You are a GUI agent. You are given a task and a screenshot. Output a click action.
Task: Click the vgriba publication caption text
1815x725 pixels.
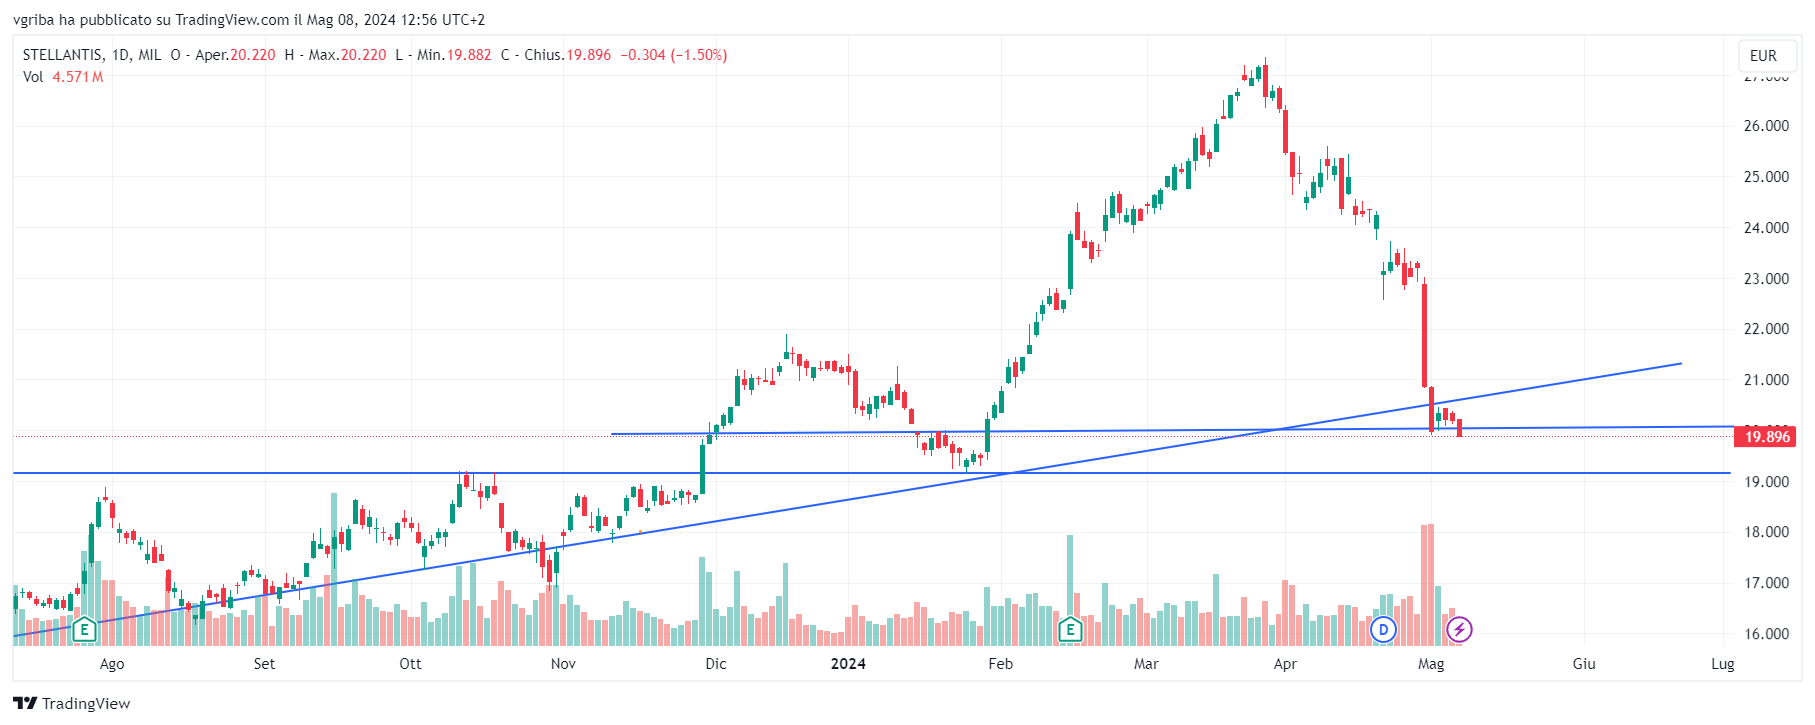tap(249, 20)
